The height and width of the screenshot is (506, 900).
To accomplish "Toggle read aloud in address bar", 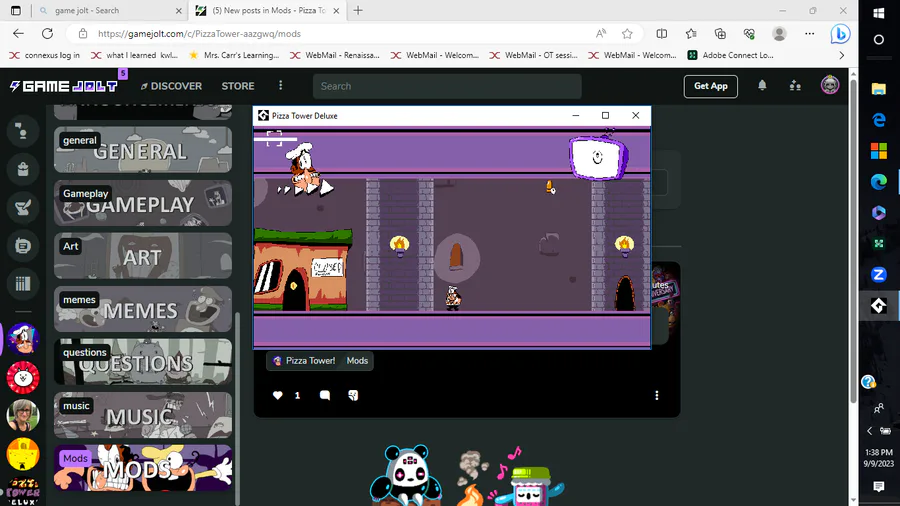I will coord(601,34).
